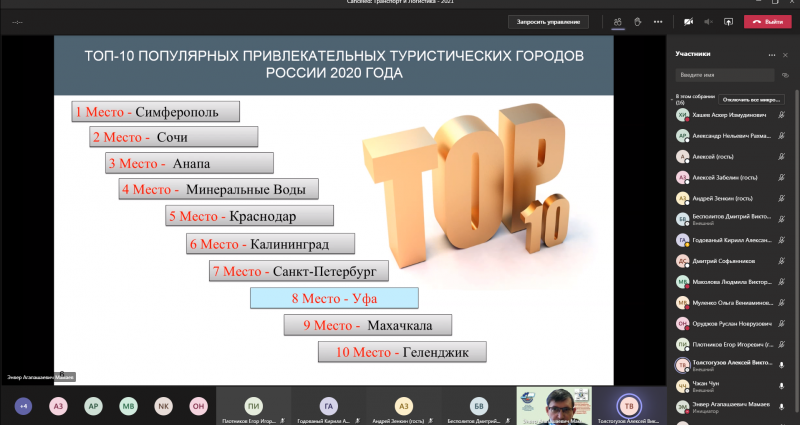This screenshot has width=800, height=425.
Task: Toggle the camera on or off
Action: (x=689, y=21)
